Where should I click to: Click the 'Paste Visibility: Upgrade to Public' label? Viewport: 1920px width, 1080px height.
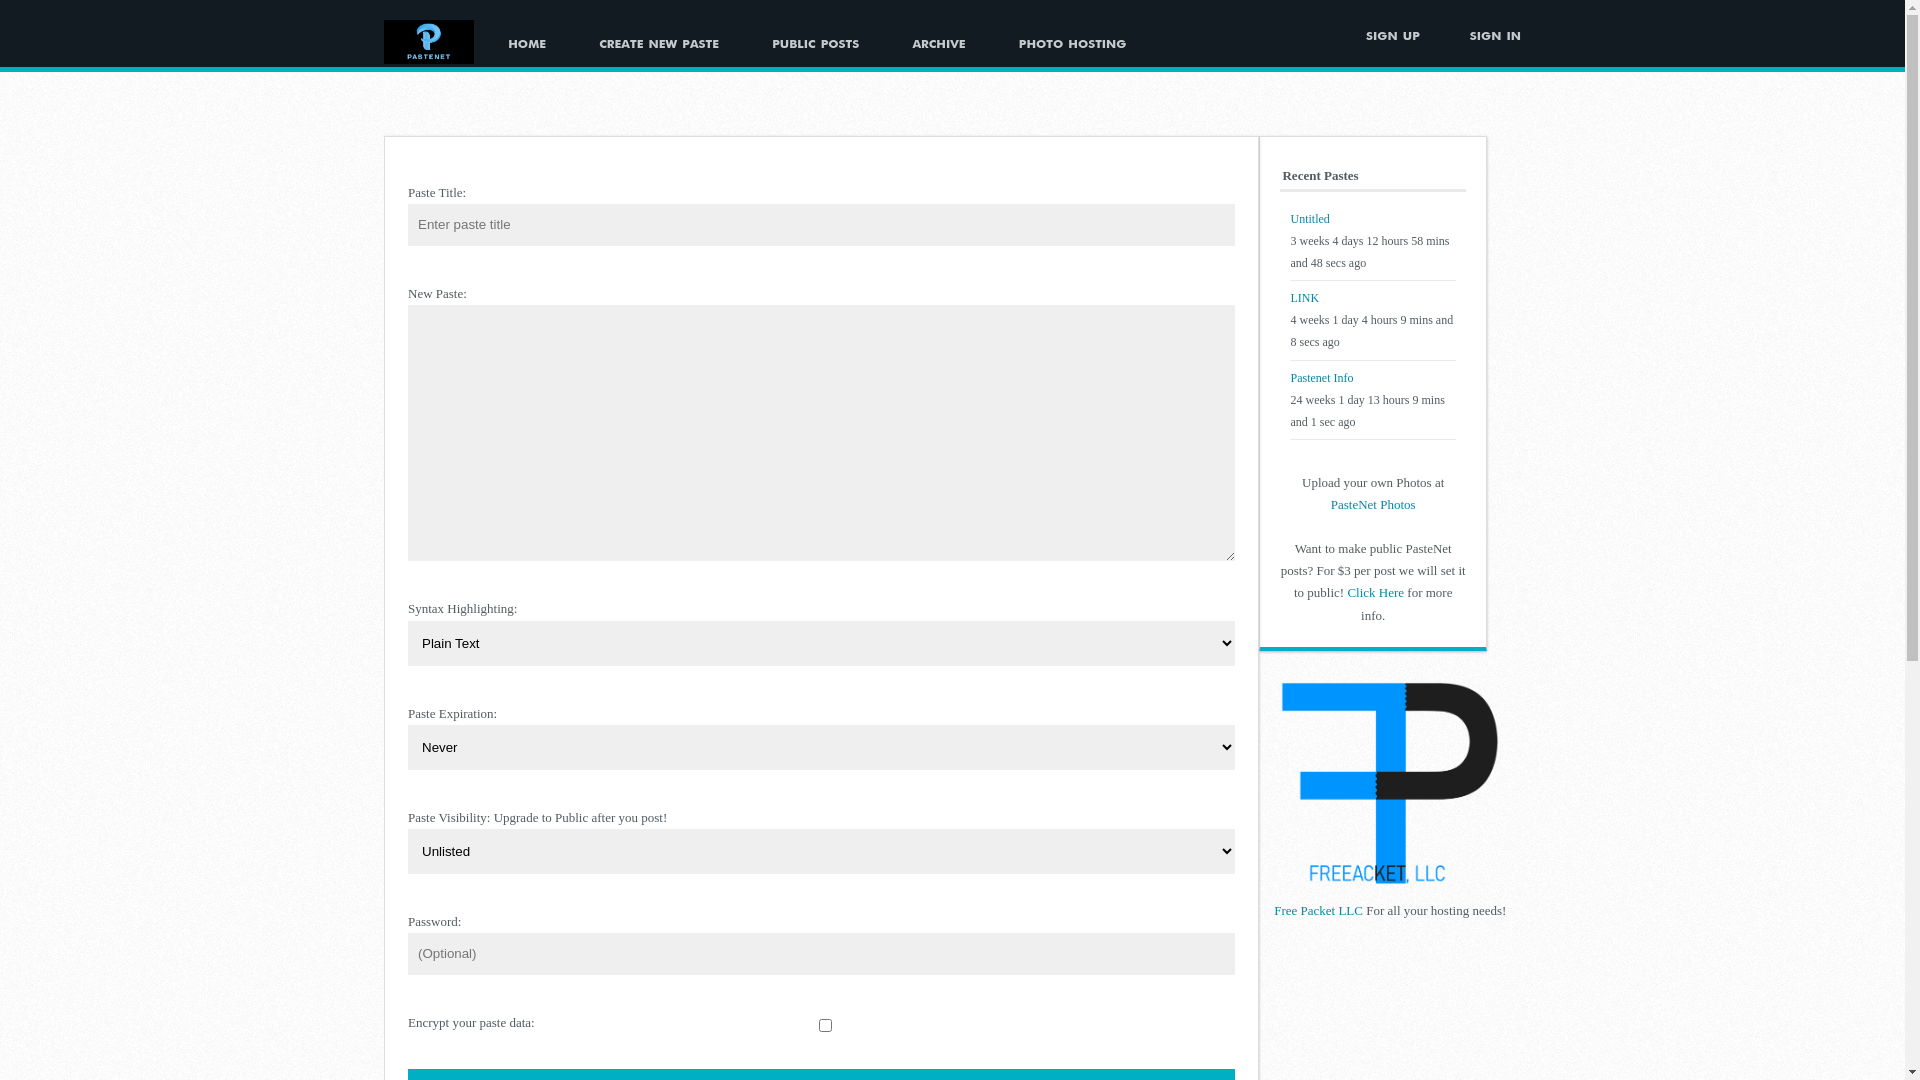tap(537, 818)
